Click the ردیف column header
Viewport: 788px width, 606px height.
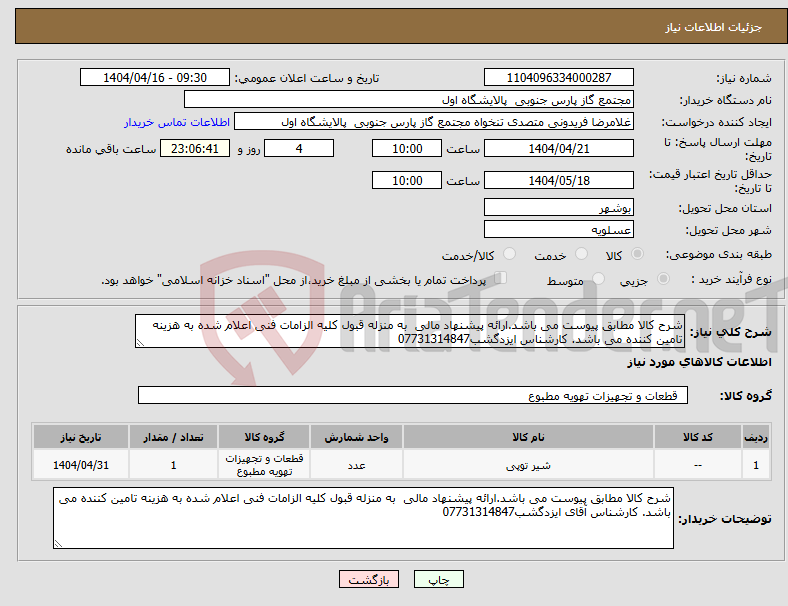coord(756,437)
